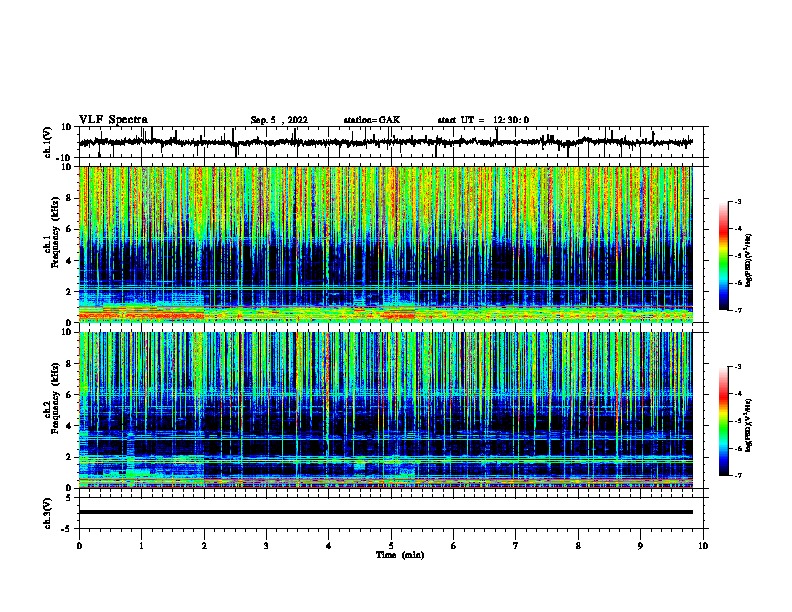
Task: Click the "10" tick ending the time axis
Action: 703,546
